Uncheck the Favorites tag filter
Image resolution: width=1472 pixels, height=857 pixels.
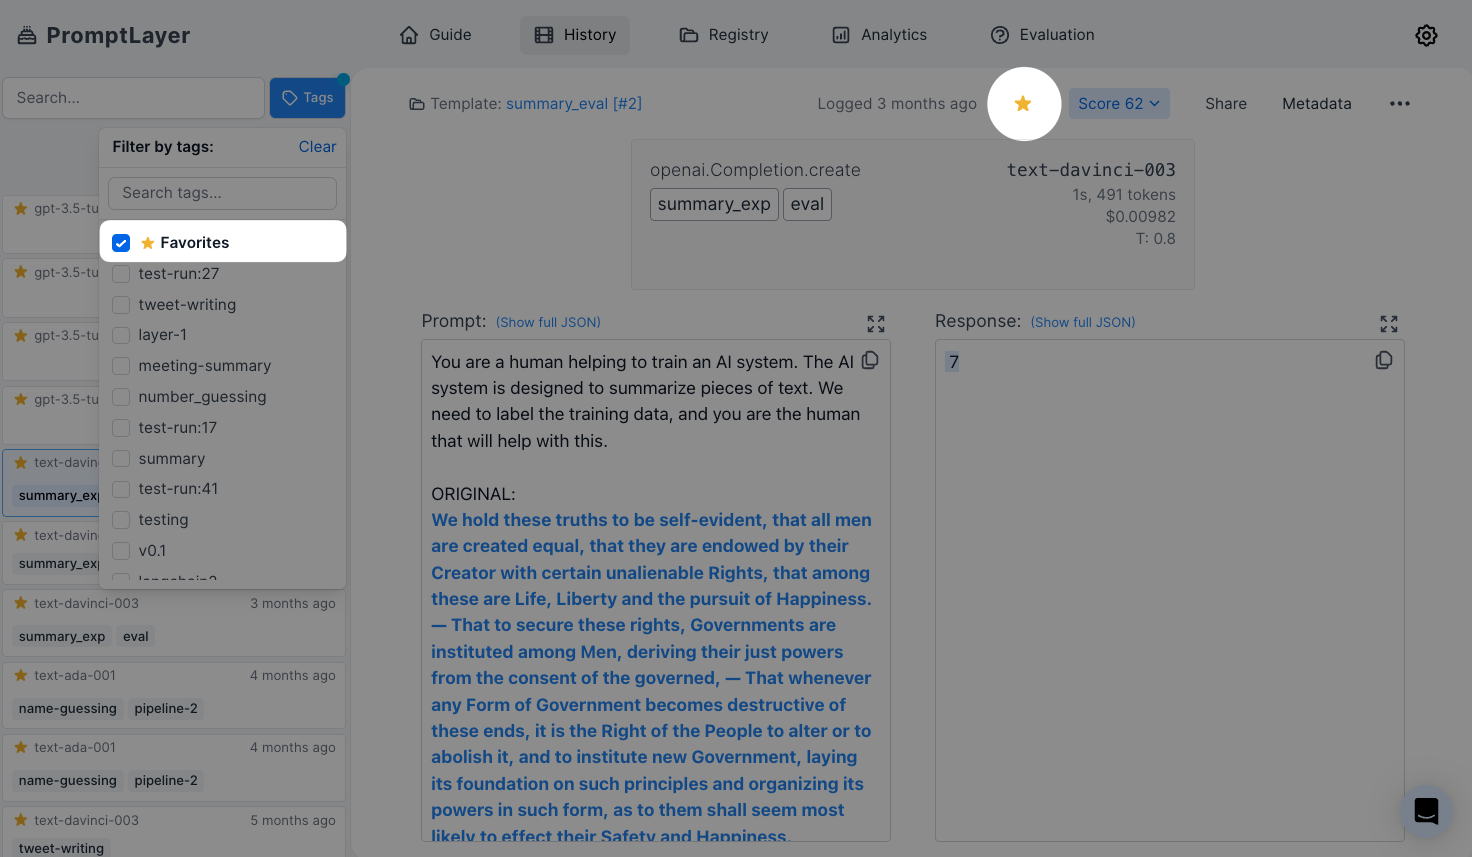point(121,243)
